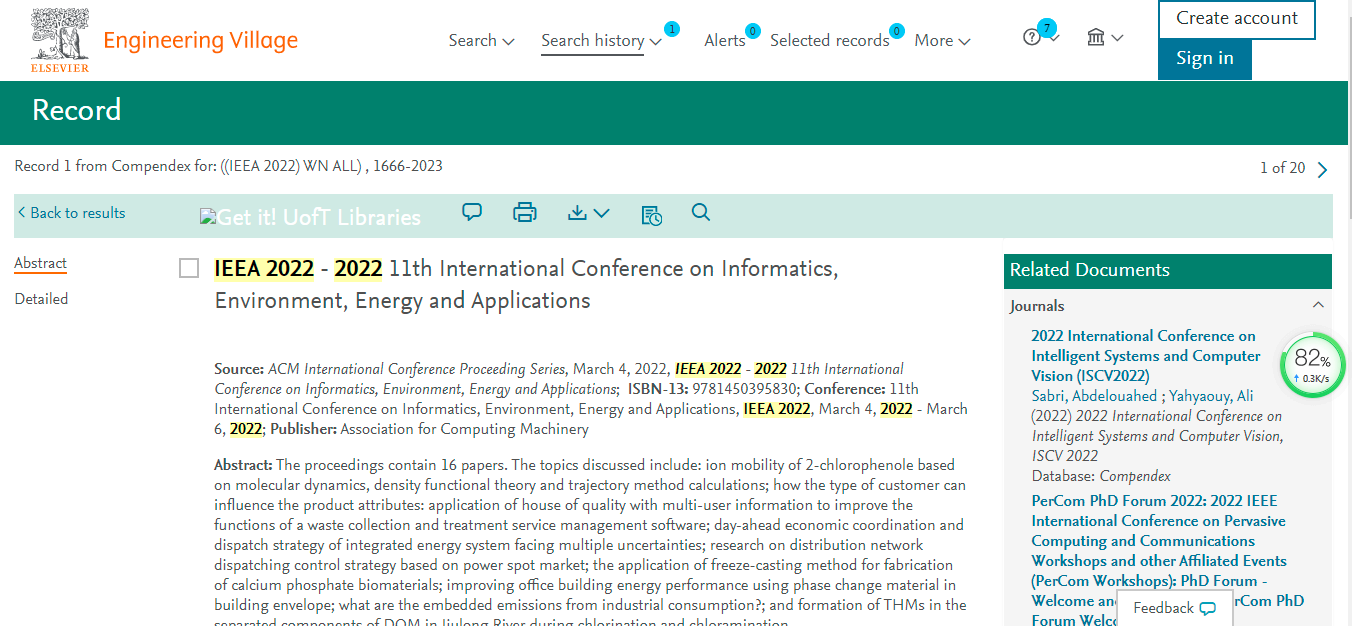
Task: Click the print record icon
Action: click(525, 212)
